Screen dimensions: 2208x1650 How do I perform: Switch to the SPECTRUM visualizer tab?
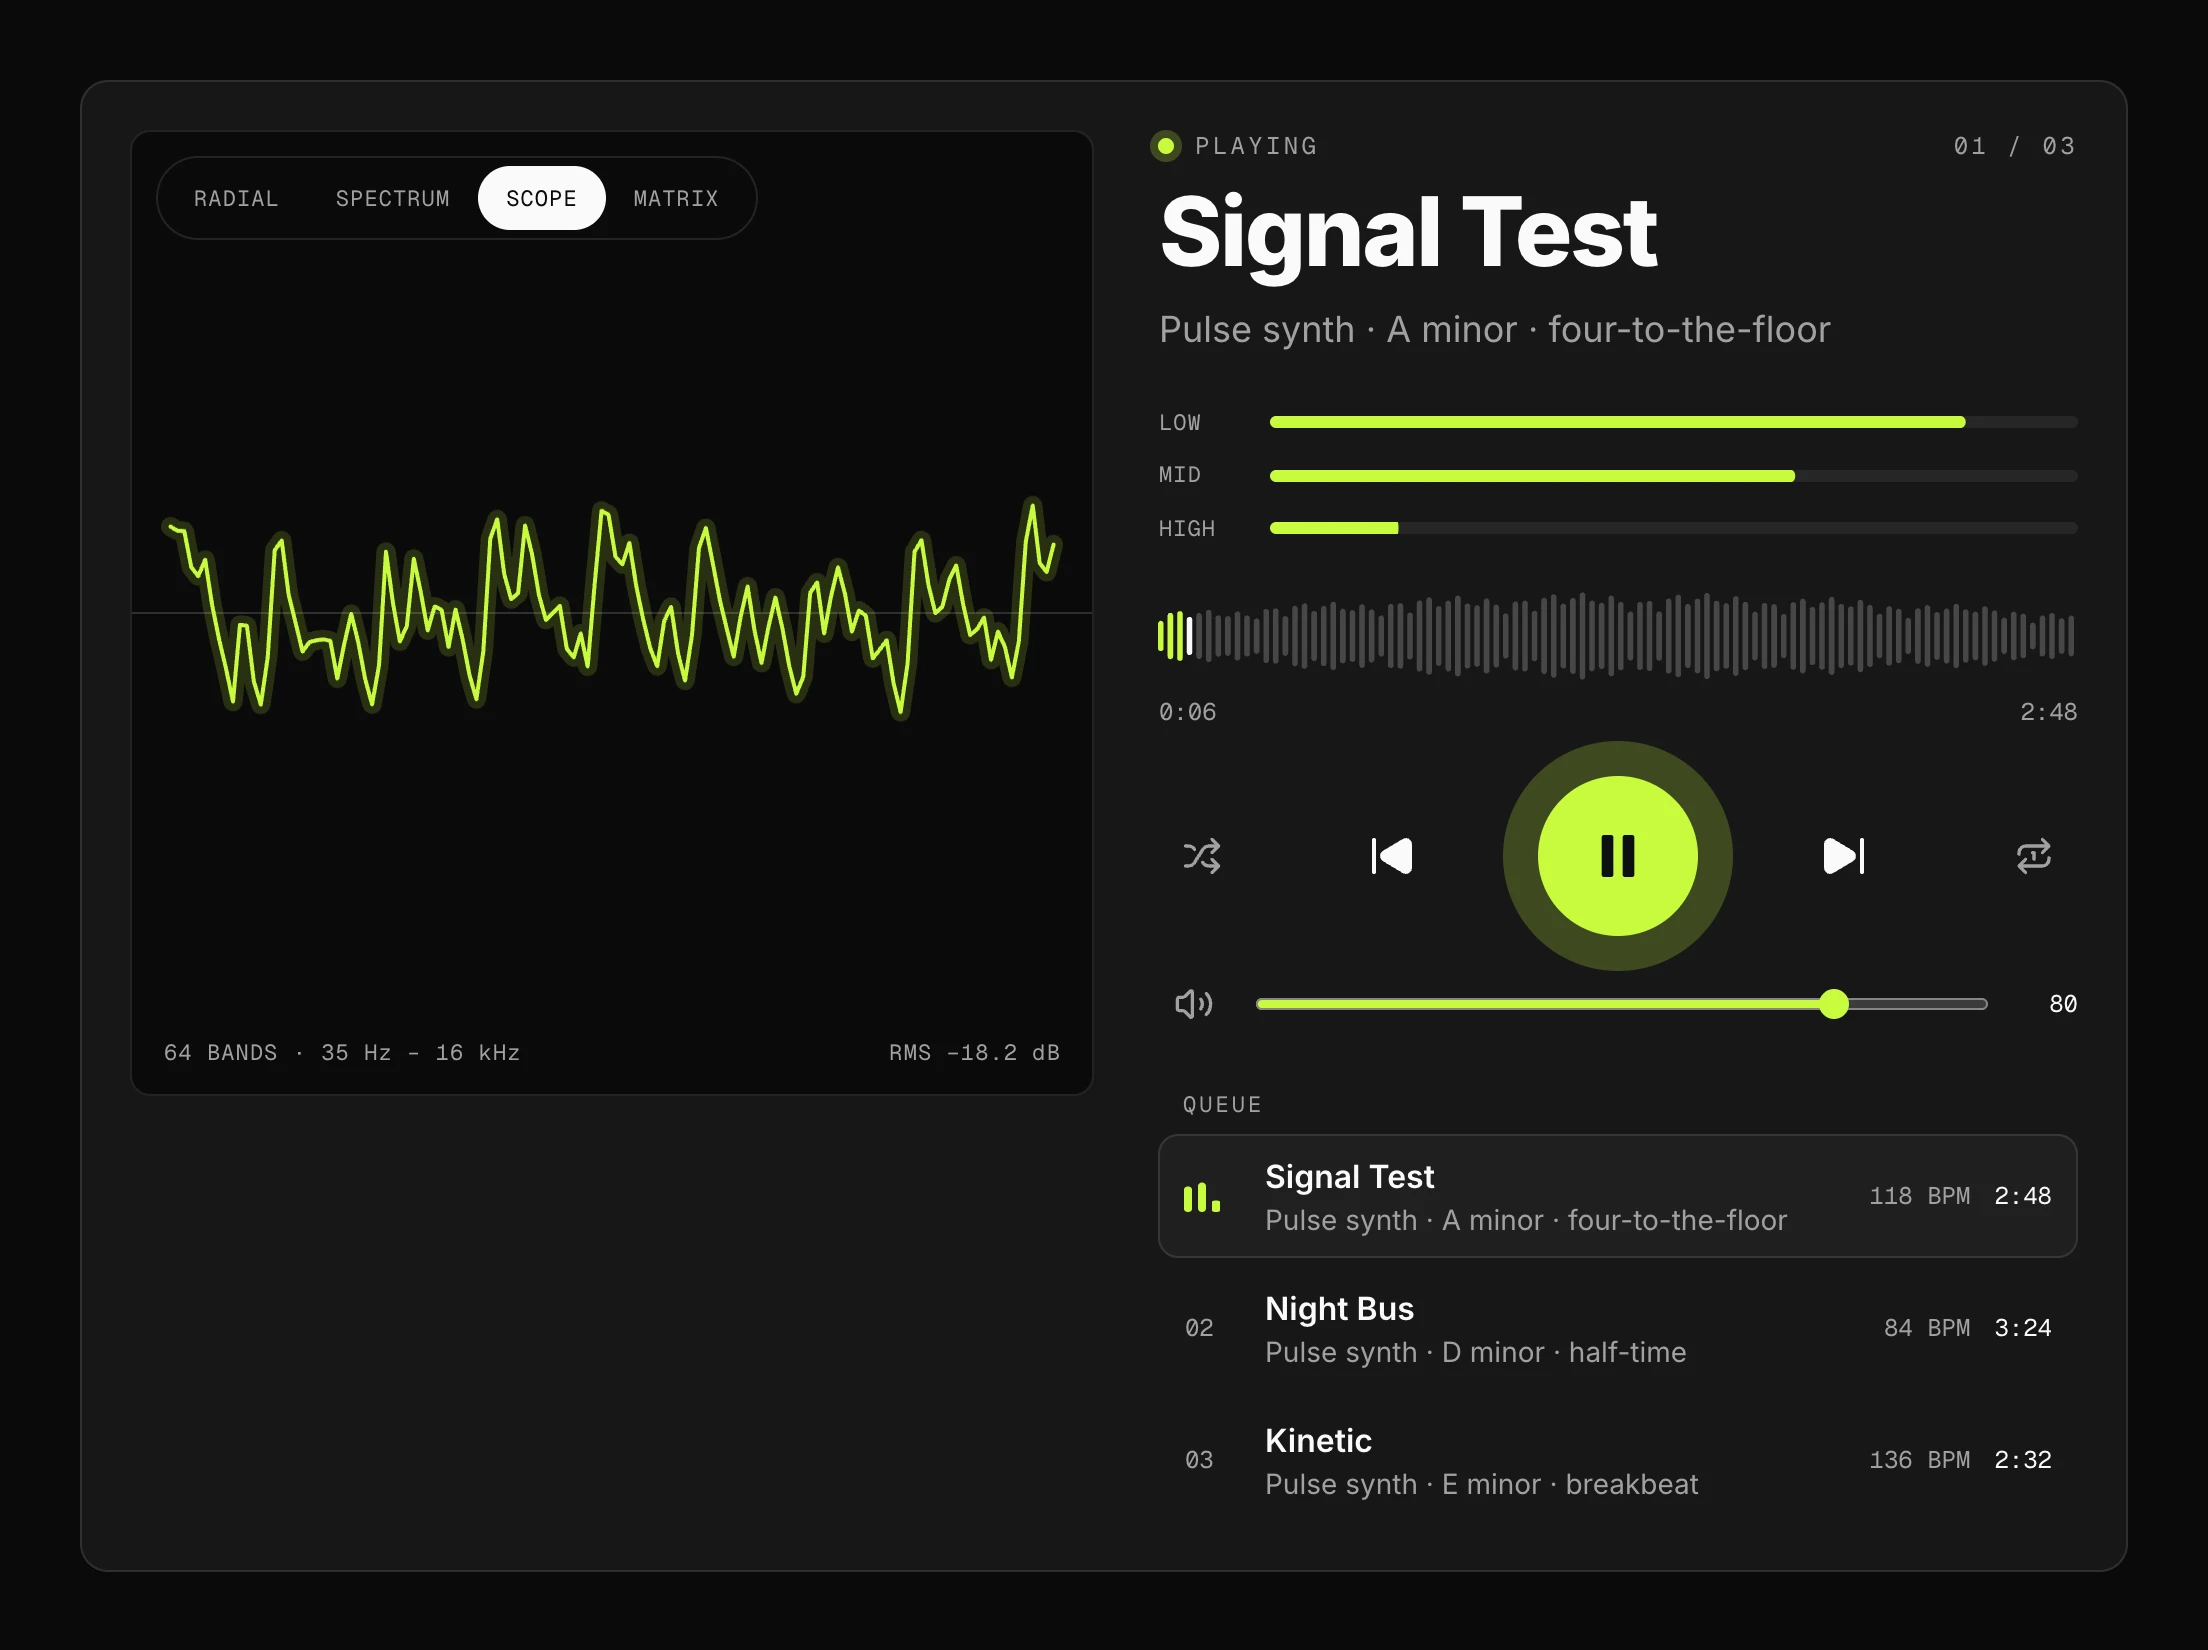pos(392,198)
